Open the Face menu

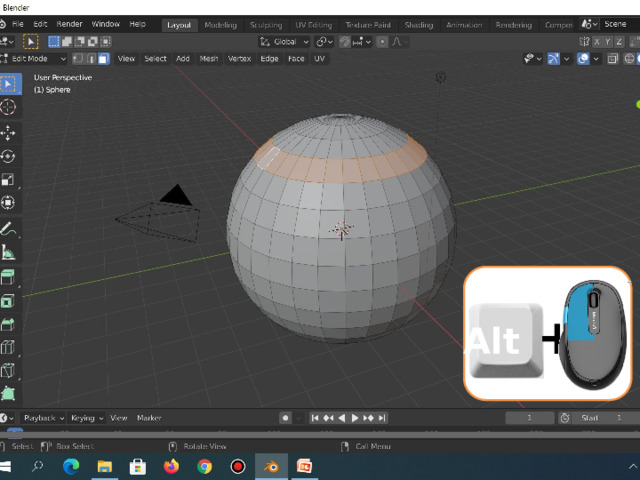click(296, 59)
